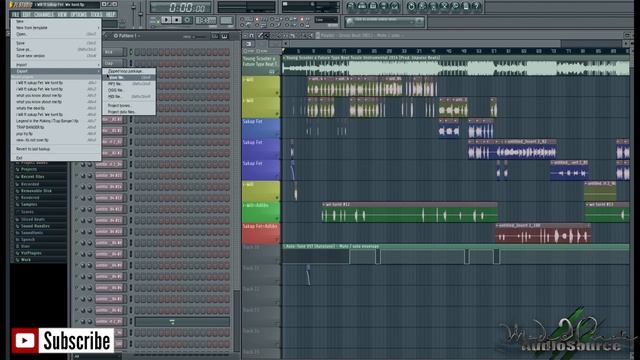Toggle the step sequencer graph editor
The width and height of the screenshot is (640, 360).
[x=215, y=36]
